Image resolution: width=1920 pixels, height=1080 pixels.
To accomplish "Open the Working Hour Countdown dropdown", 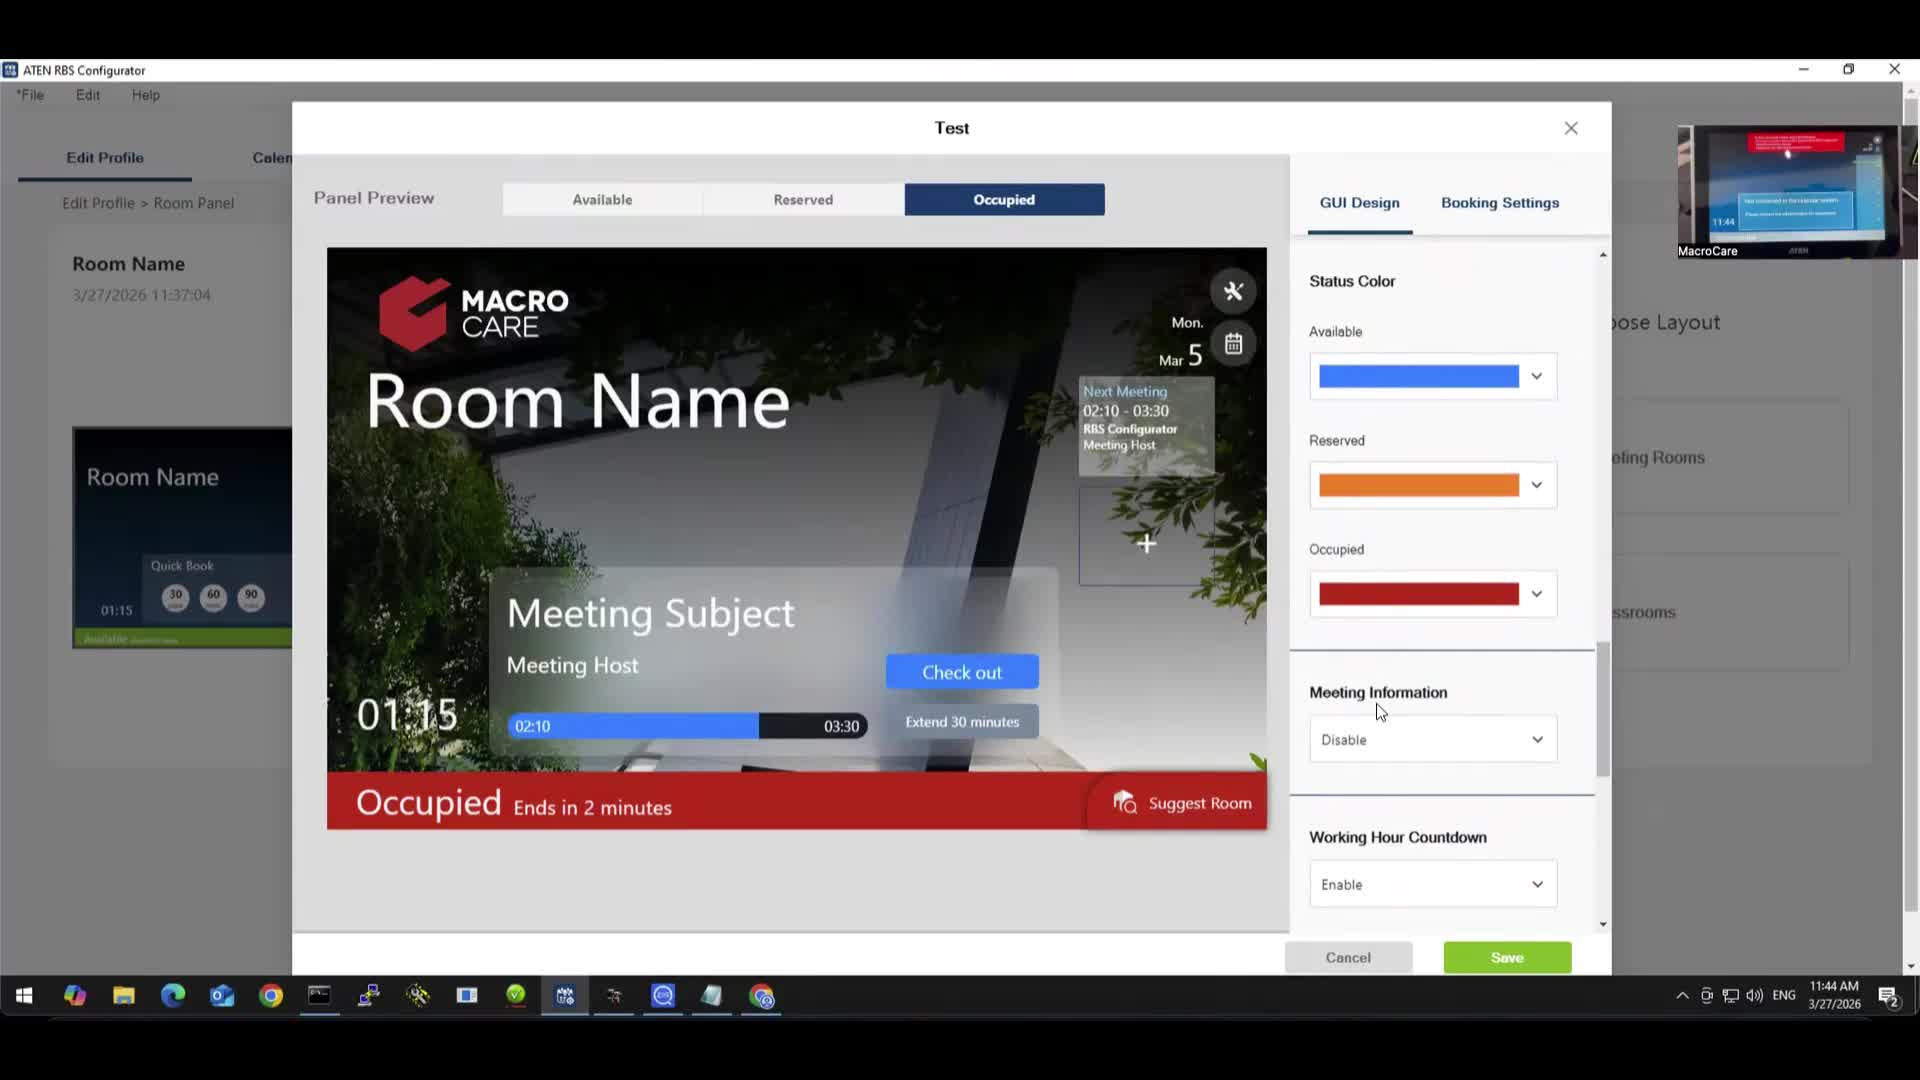I will [x=1432, y=884].
